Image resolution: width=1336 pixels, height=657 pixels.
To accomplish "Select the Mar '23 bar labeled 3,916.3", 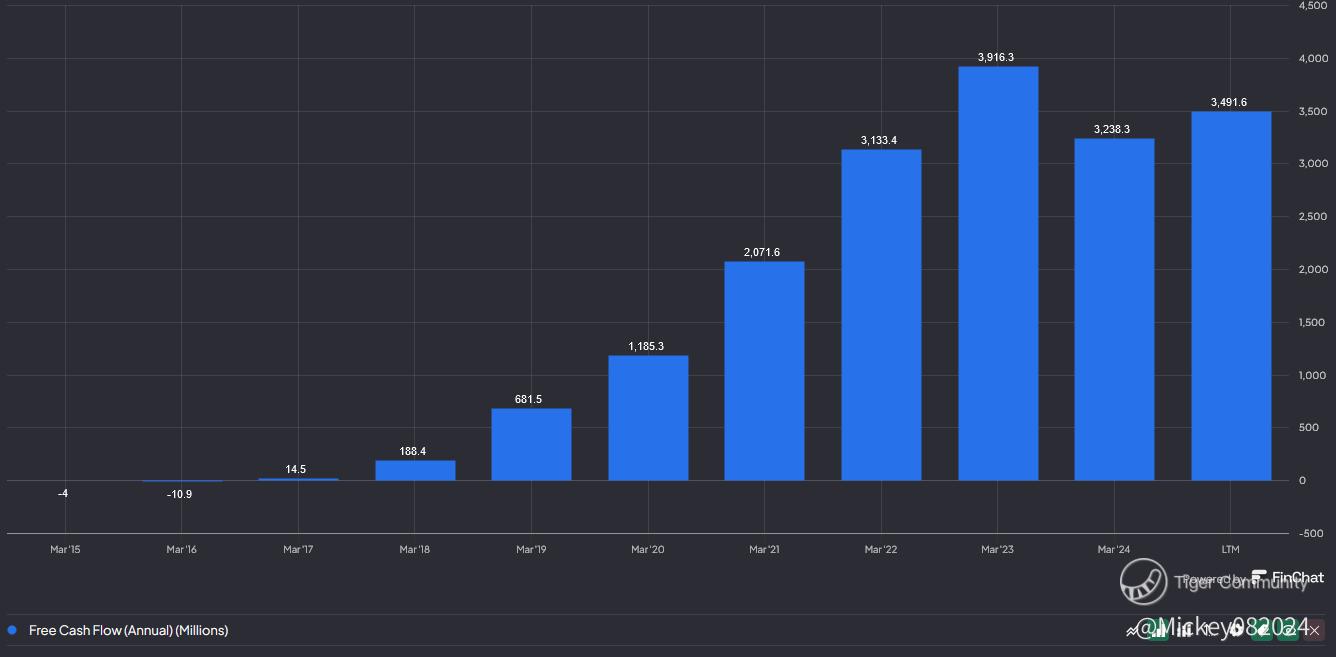I will click(x=998, y=273).
